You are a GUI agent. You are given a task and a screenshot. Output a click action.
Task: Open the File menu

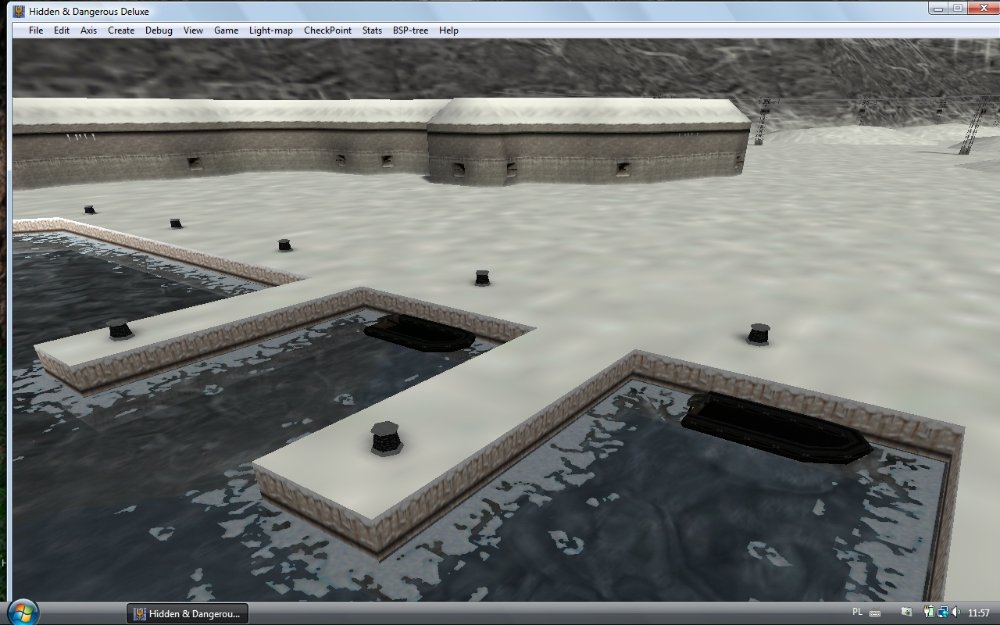pos(36,30)
